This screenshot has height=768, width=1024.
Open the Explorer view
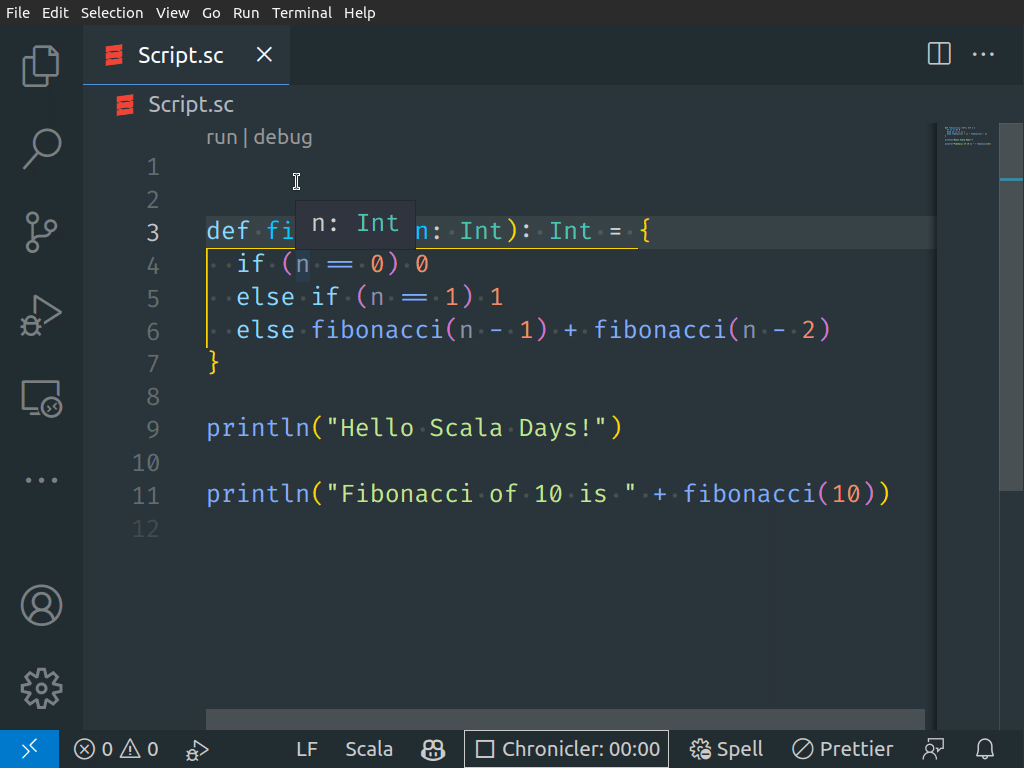click(41, 66)
